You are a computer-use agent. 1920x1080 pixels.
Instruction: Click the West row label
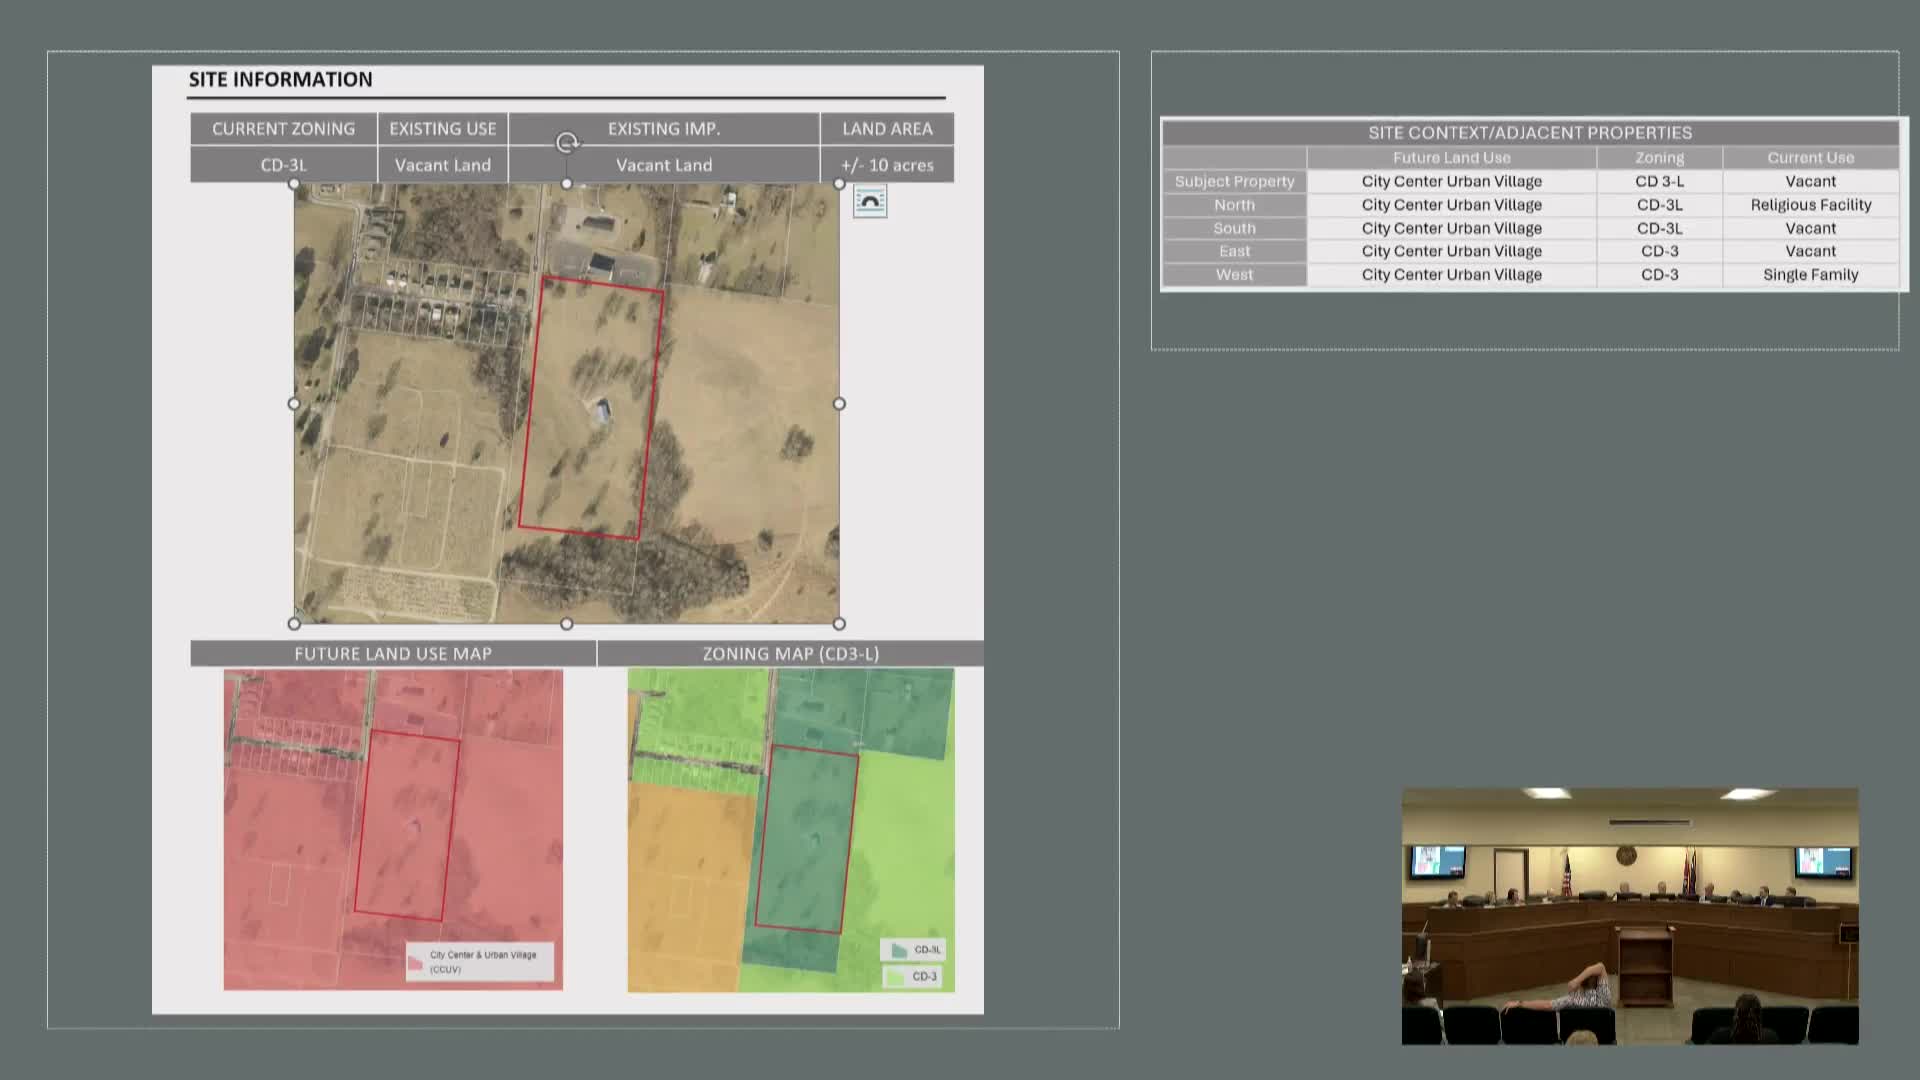coord(1235,275)
